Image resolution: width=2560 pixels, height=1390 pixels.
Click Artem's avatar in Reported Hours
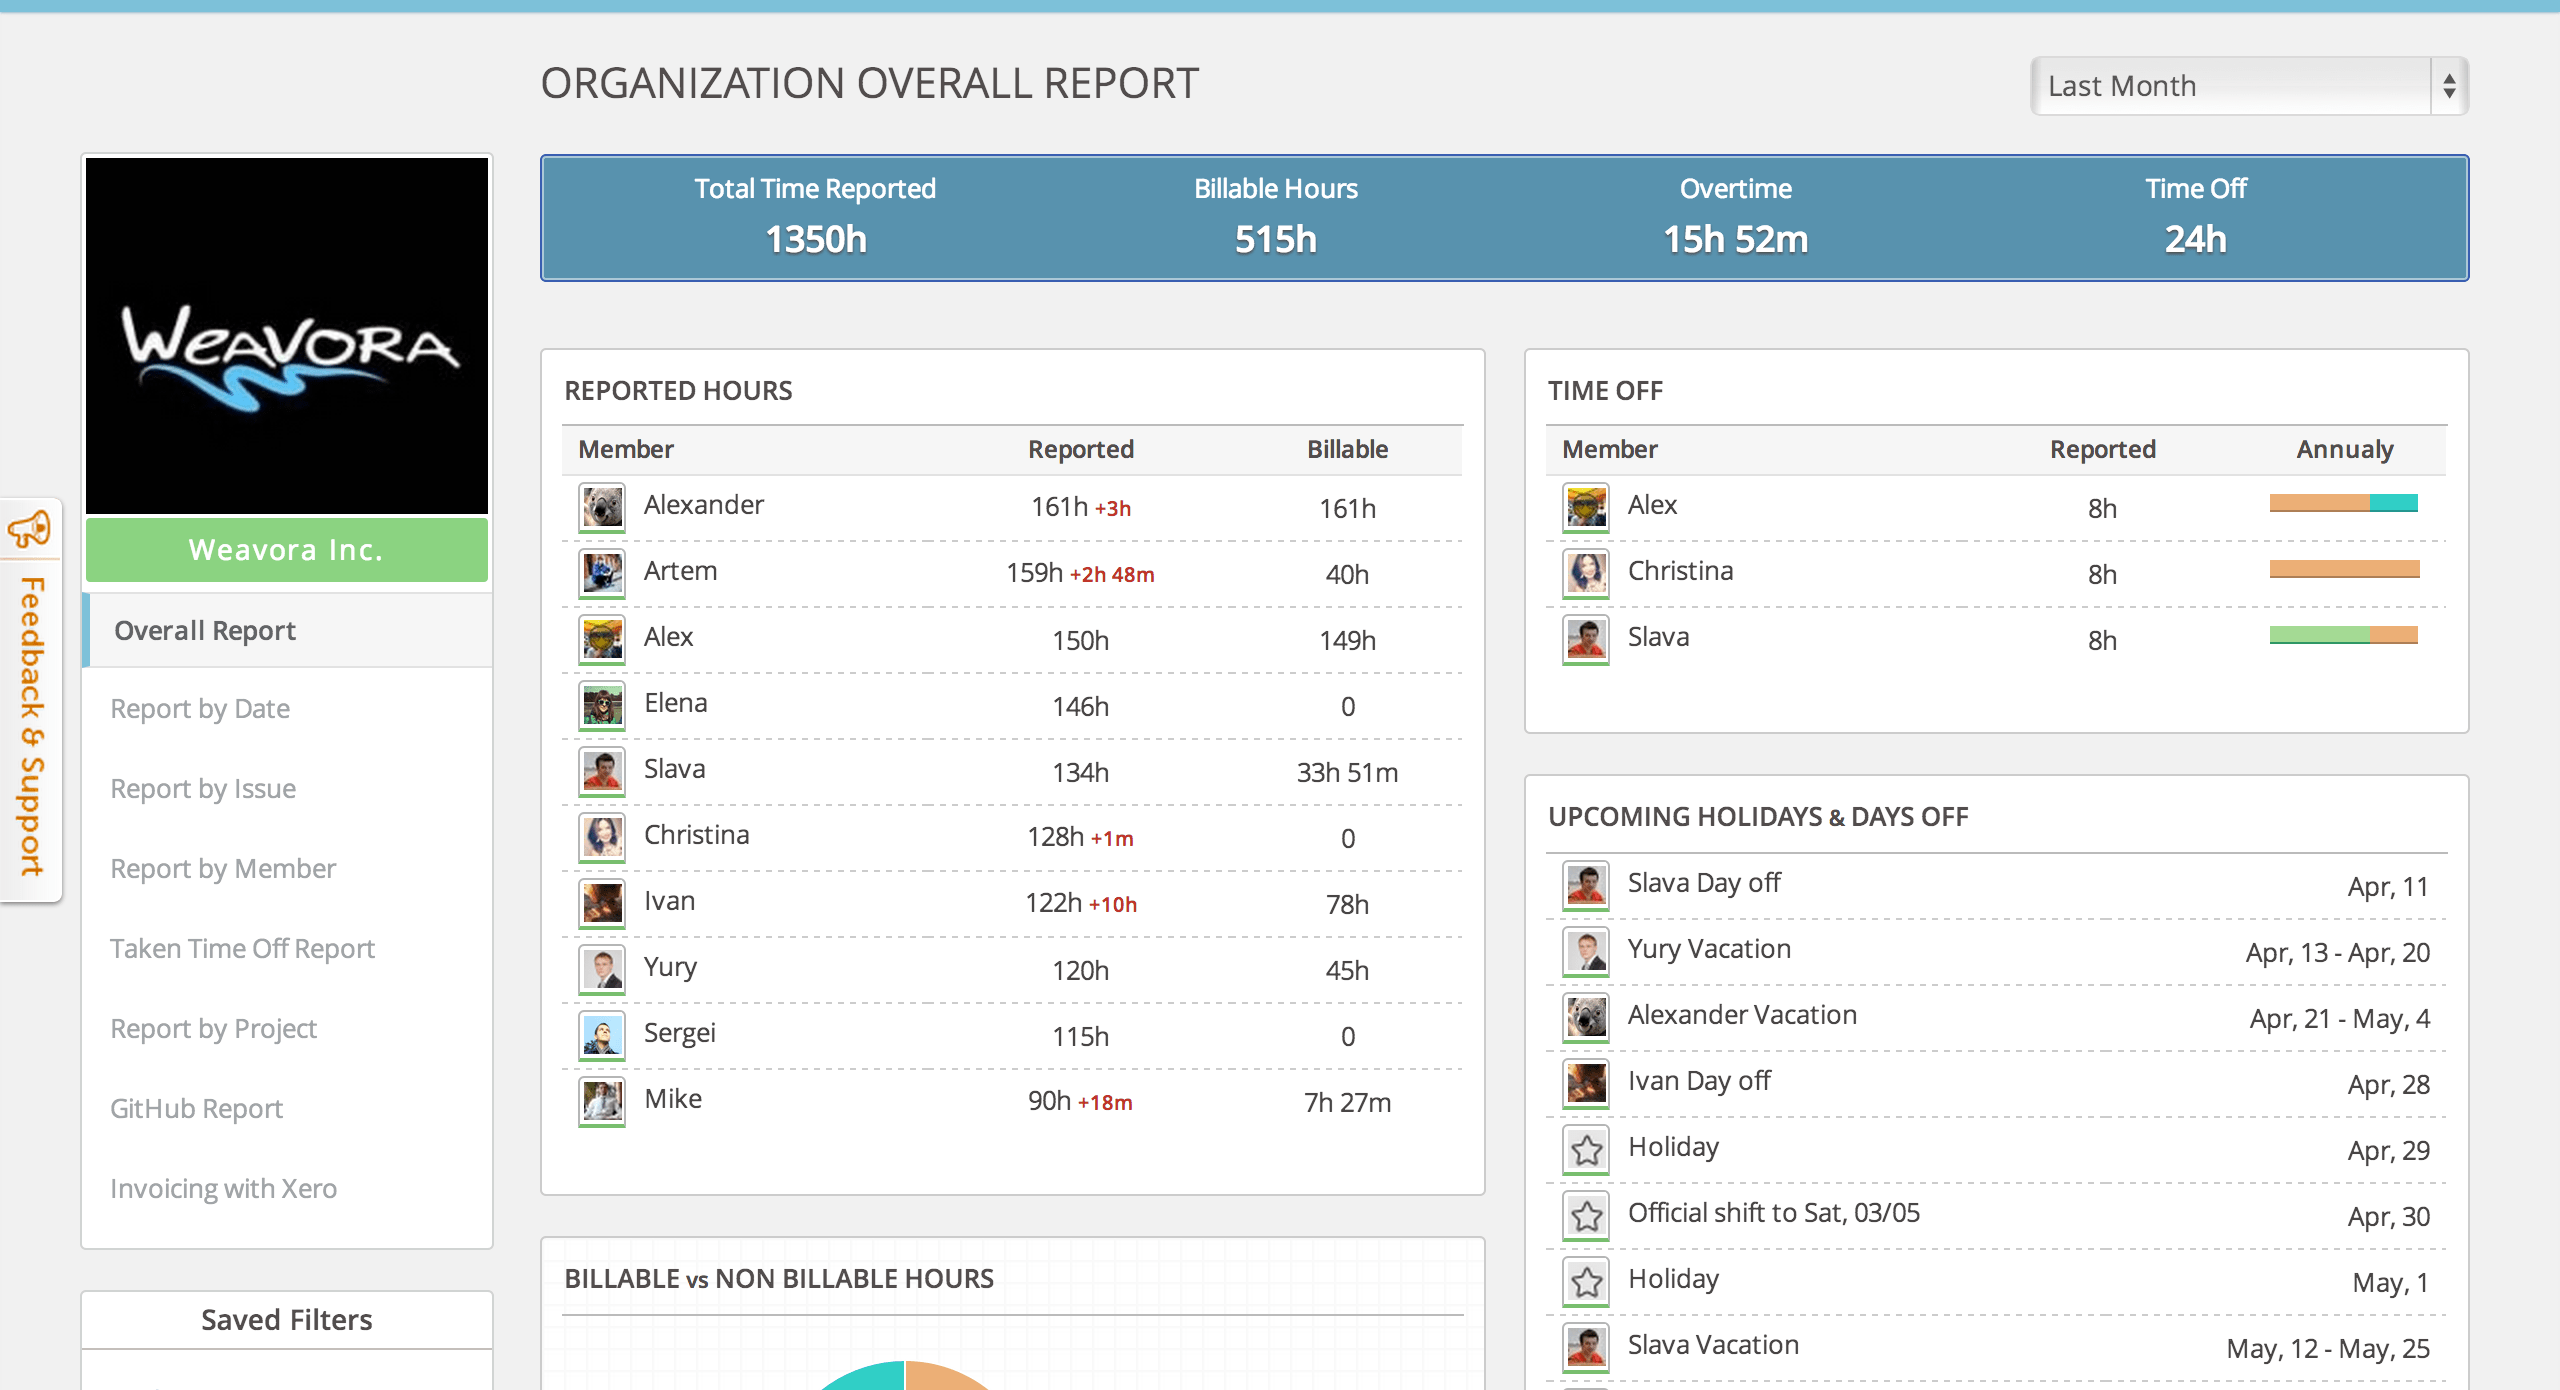(602, 574)
